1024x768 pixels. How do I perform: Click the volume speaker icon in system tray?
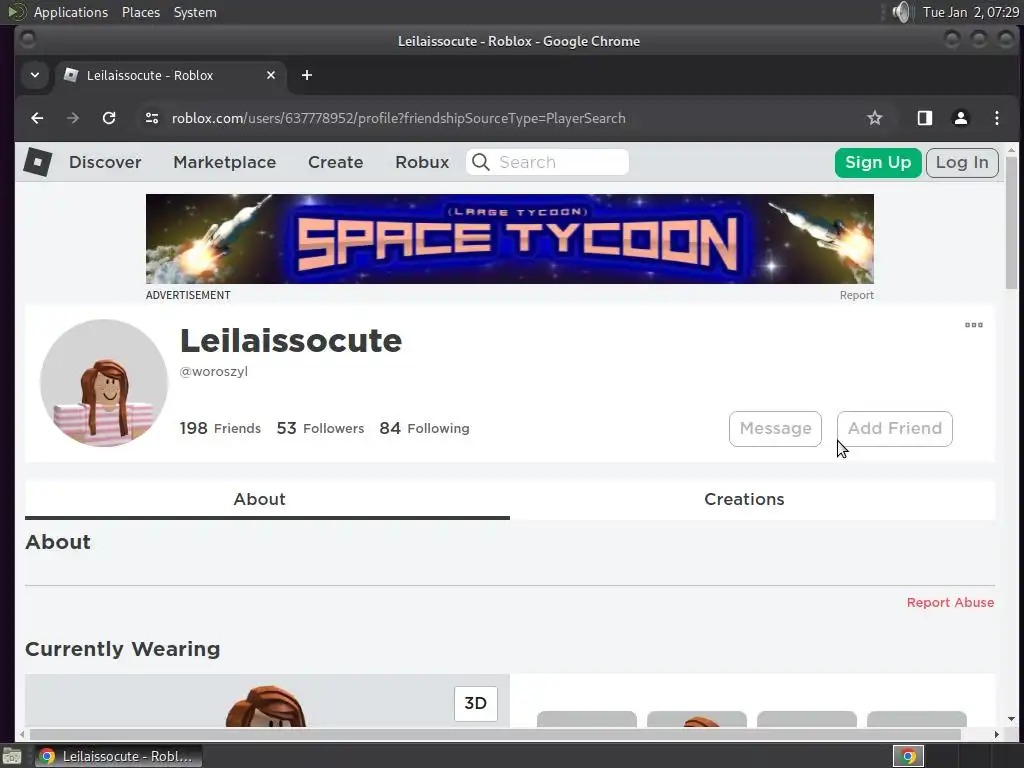click(901, 12)
